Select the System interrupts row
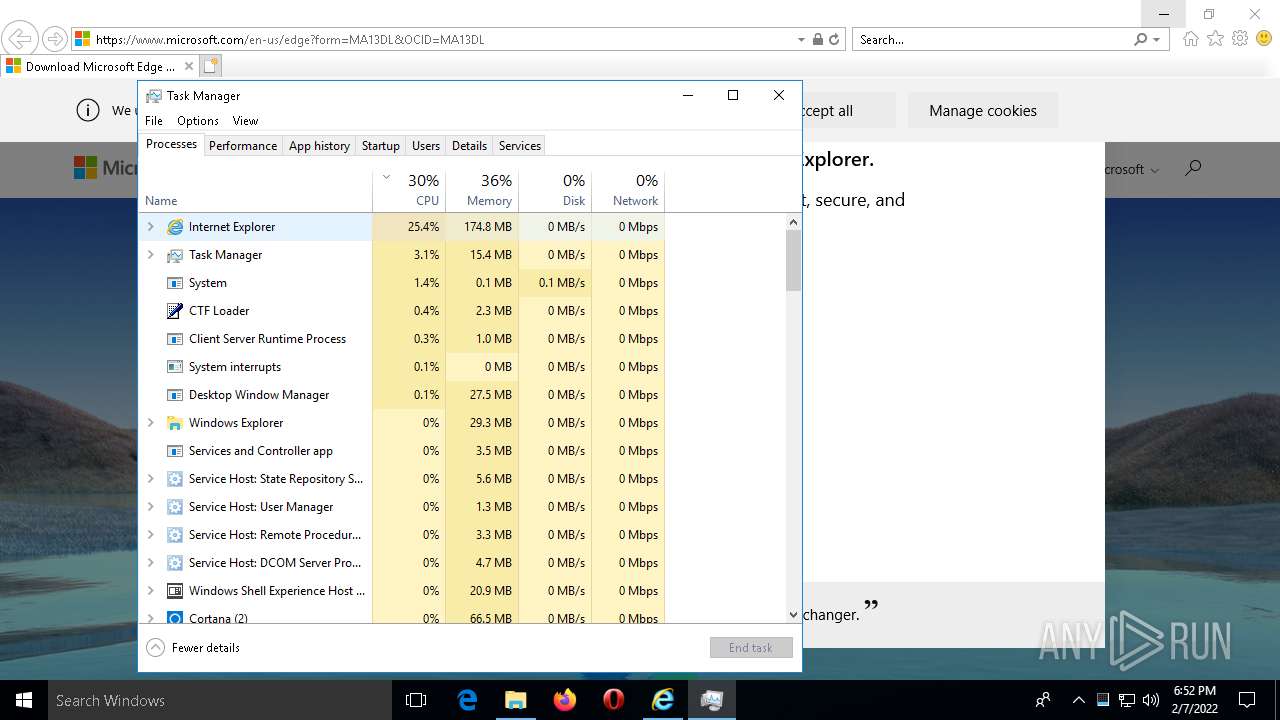This screenshot has width=1280, height=720. (401, 367)
